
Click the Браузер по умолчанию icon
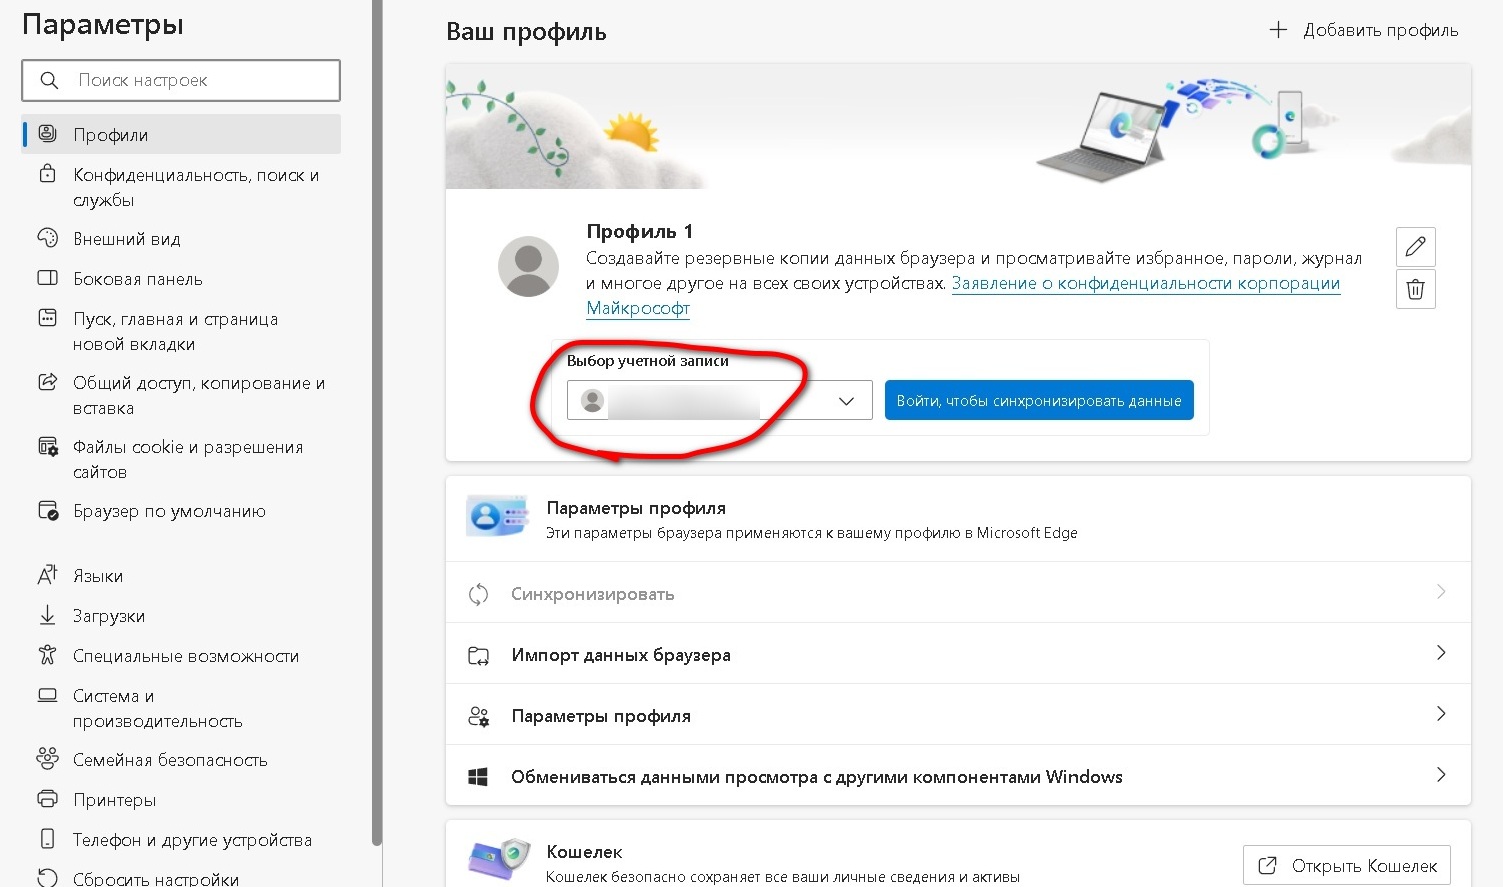(47, 510)
